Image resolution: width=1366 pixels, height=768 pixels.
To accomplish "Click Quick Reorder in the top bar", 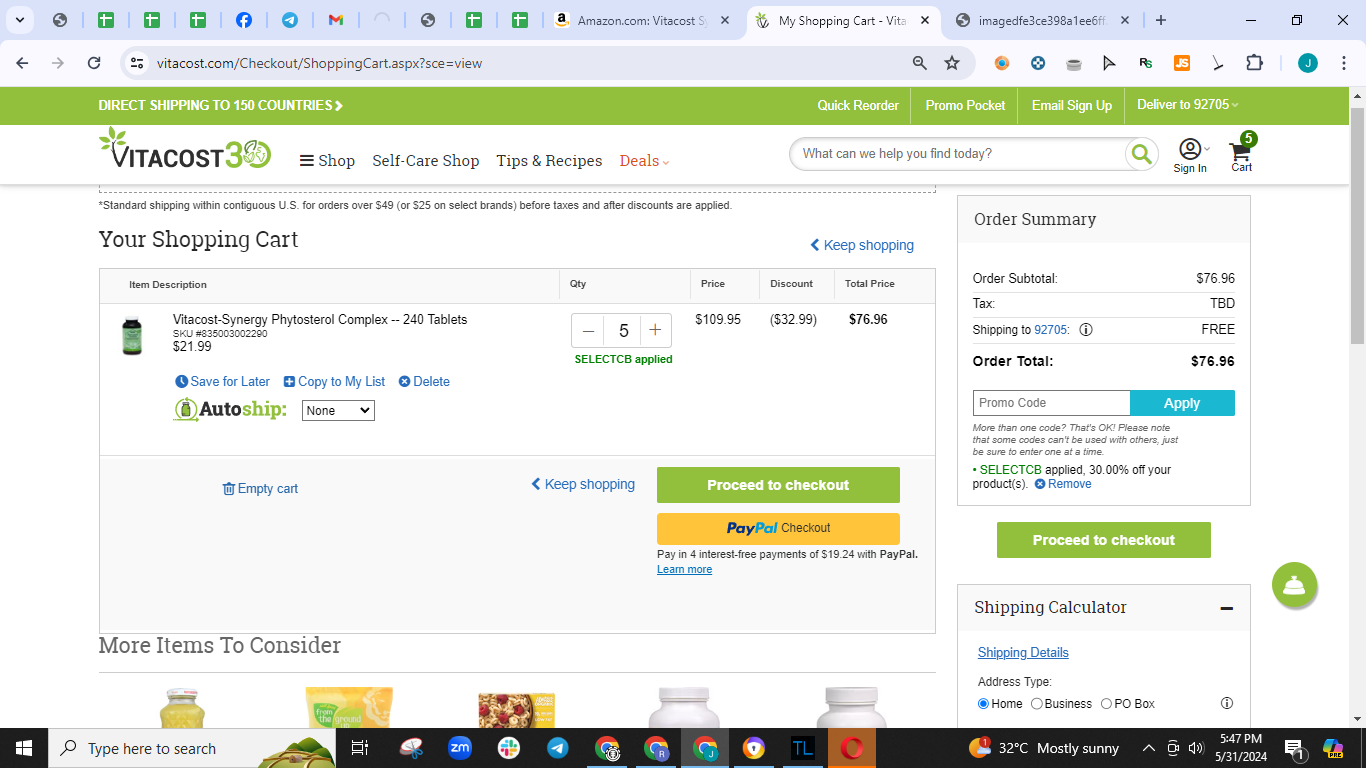I will tap(858, 105).
